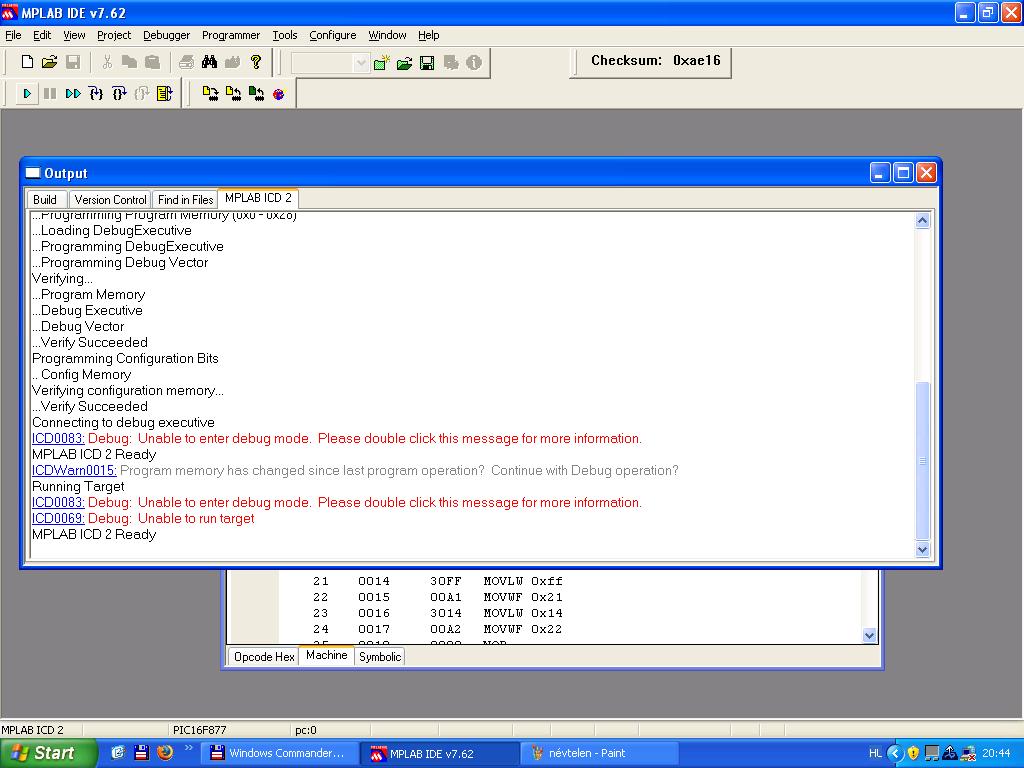Click the Reset processor icon
Viewport: 1024px width, 768px height.
coord(165,94)
